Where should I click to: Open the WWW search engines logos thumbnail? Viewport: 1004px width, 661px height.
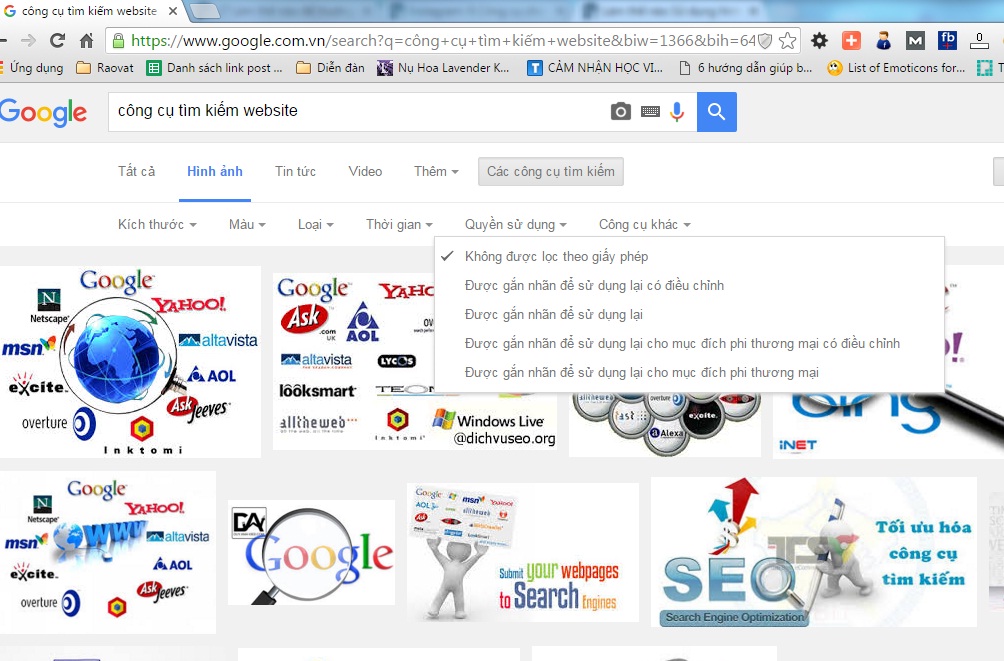(x=108, y=552)
